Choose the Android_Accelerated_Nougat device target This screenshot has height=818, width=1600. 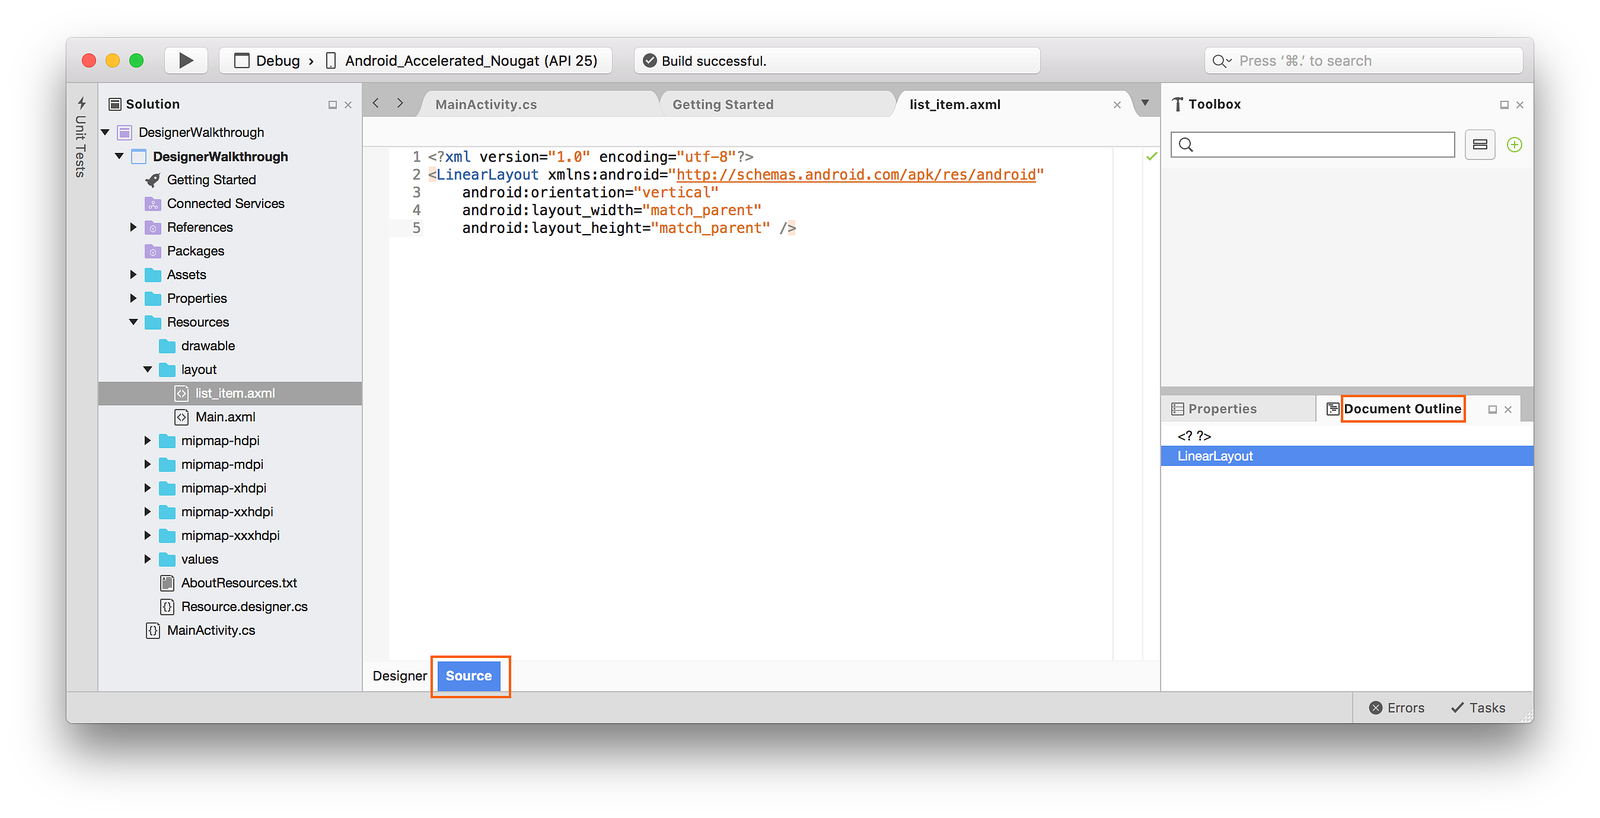point(462,61)
